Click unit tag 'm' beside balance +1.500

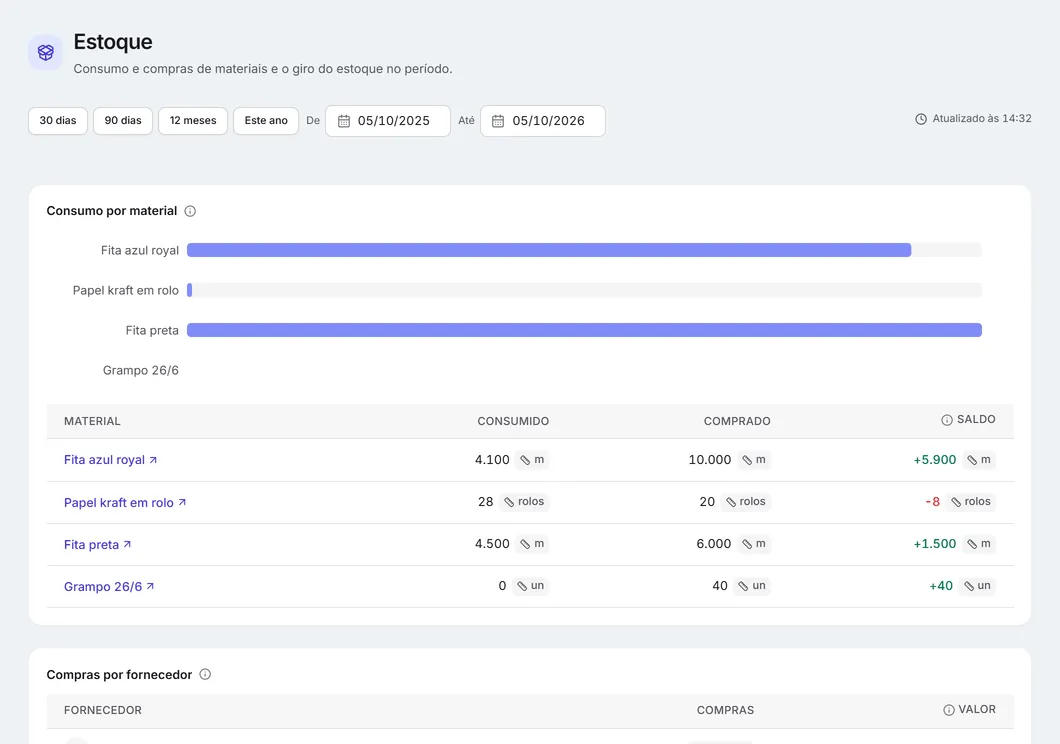click(979, 543)
